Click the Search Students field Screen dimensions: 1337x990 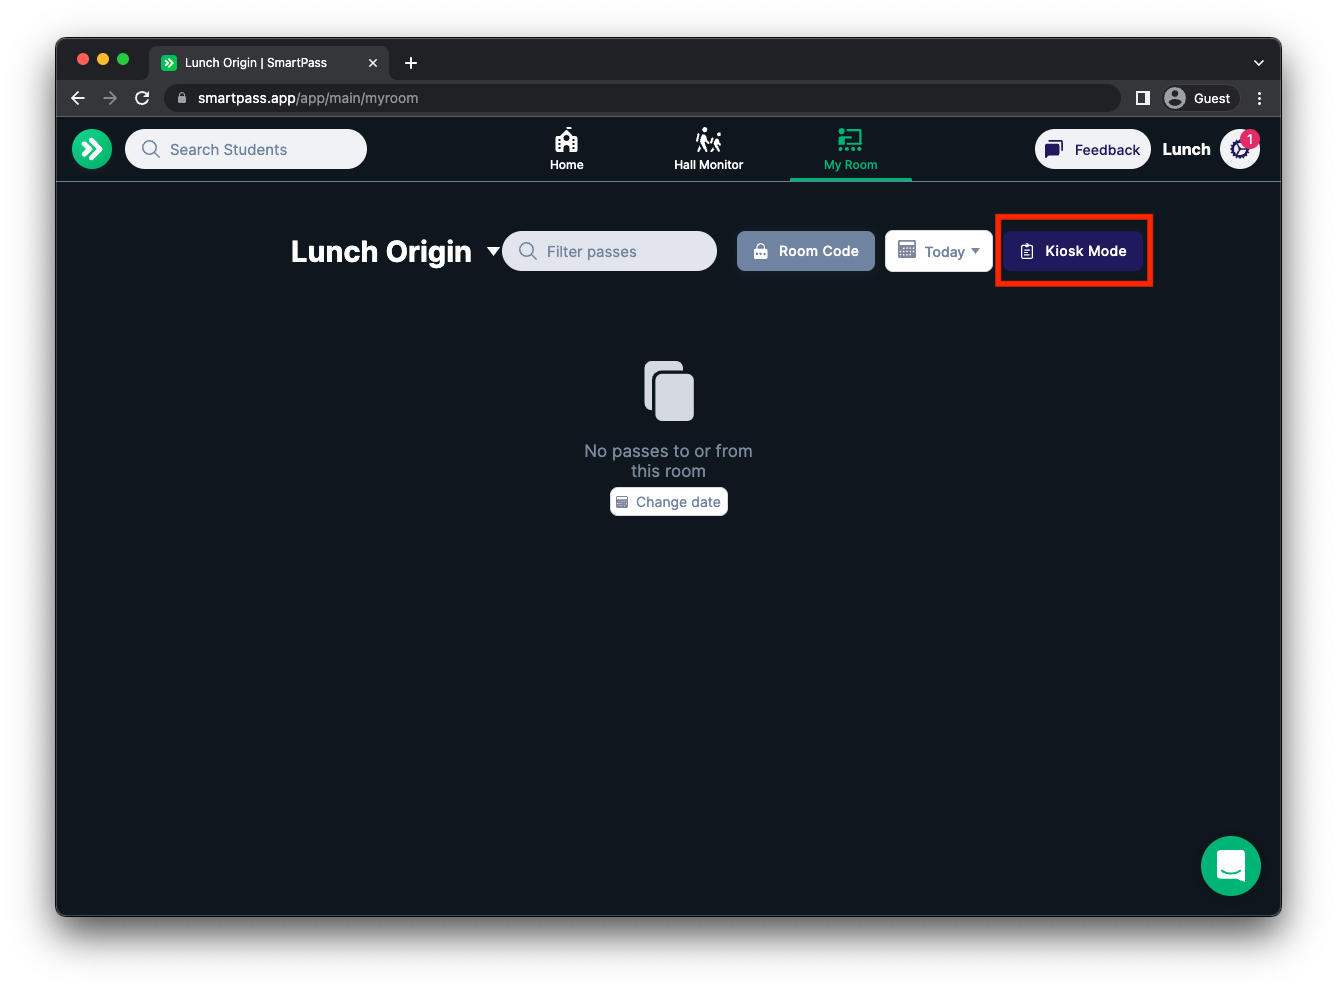point(246,150)
